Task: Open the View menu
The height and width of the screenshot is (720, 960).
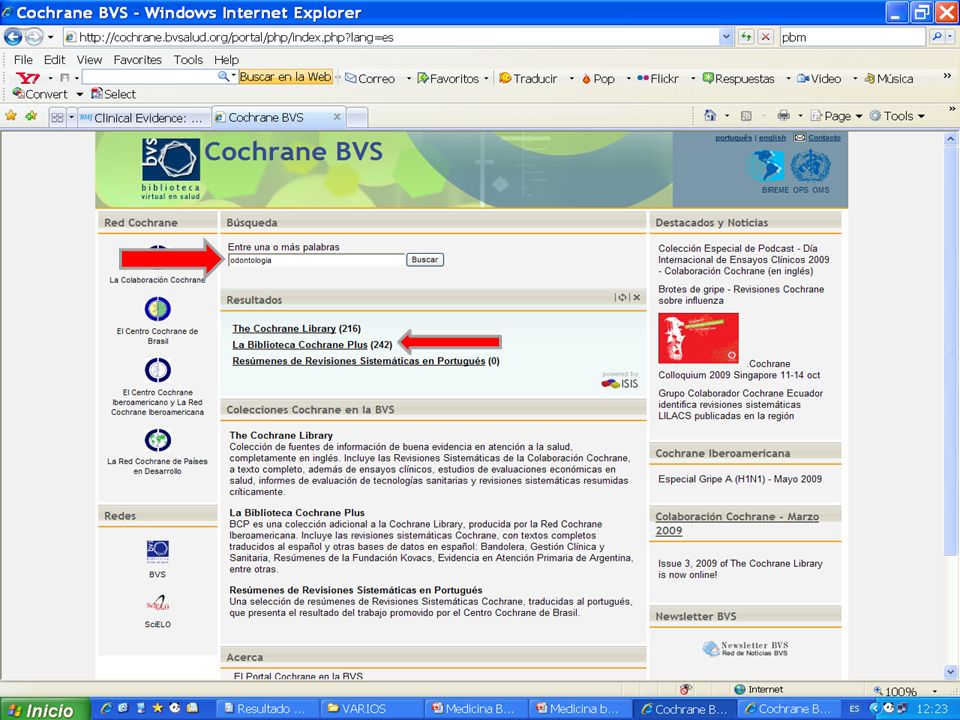Action: pyautogui.click(x=89, y=59)
